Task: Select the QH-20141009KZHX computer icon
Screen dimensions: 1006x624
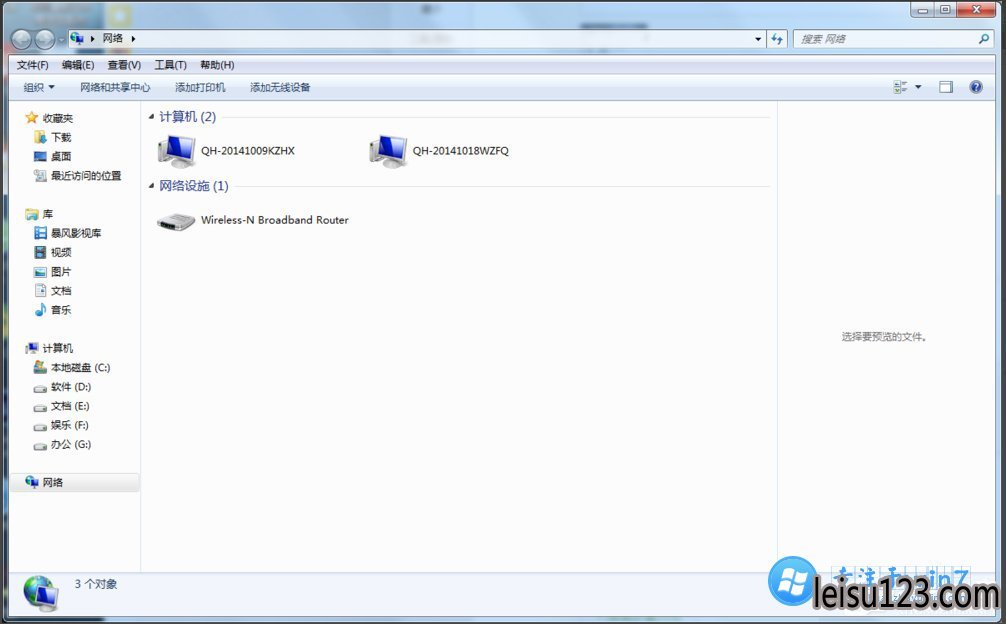Action: pos(176,151)
